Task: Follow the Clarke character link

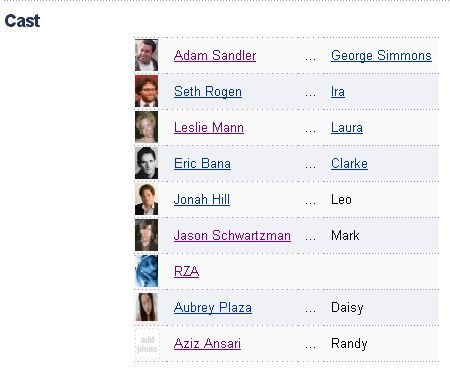Action: (x=349, y=163)
